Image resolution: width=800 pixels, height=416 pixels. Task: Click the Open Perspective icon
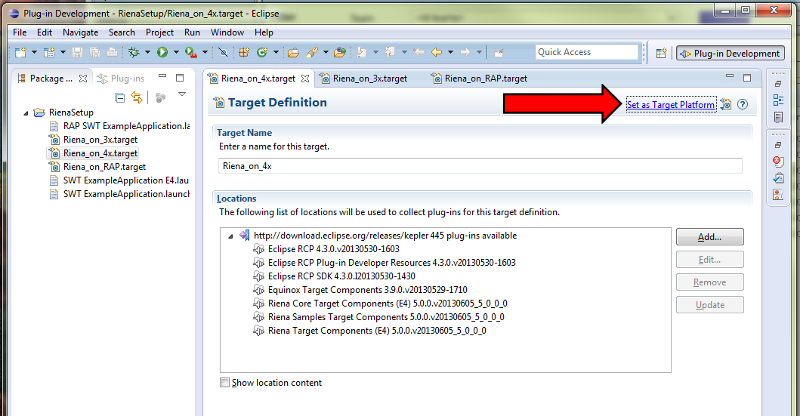(x=661, y=53)
